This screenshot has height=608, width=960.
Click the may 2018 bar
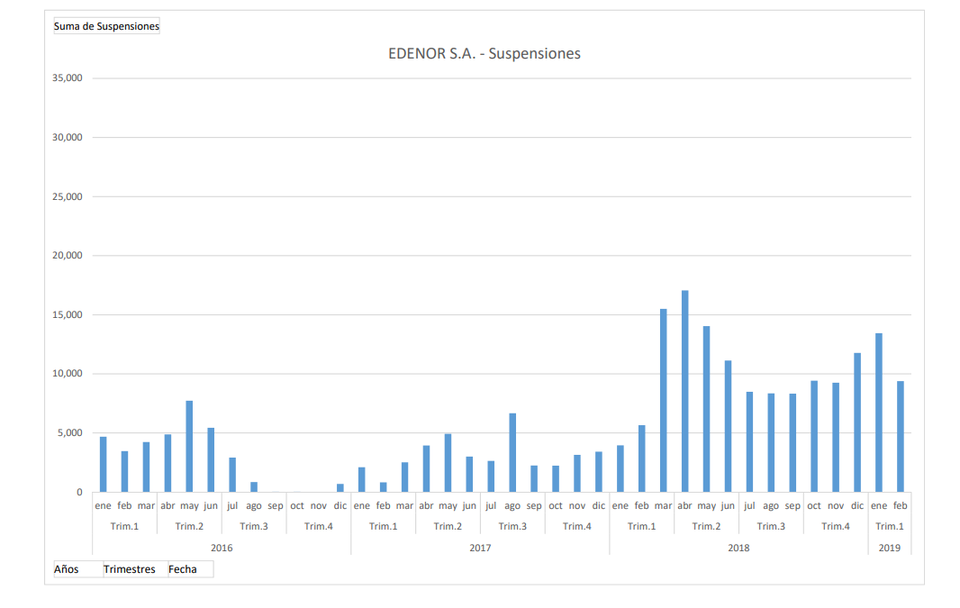707,409
